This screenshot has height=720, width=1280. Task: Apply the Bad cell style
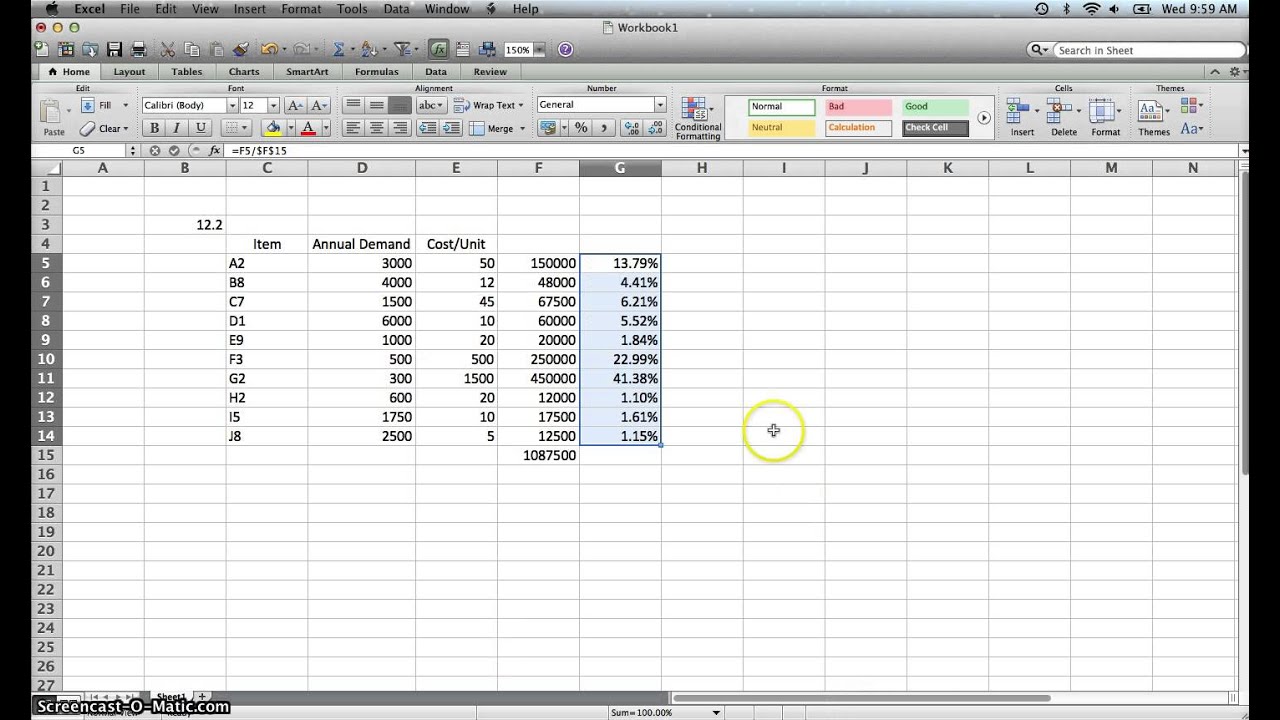[859, 106]
